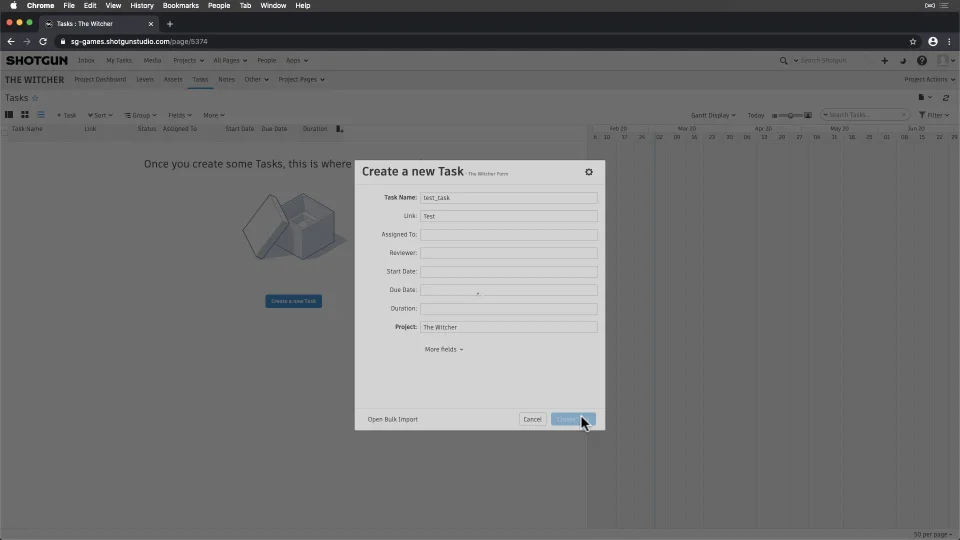Viewport: 960px width, 540px height.
Task: Favorite the Tasks page with star
Action: click(35, 98)
